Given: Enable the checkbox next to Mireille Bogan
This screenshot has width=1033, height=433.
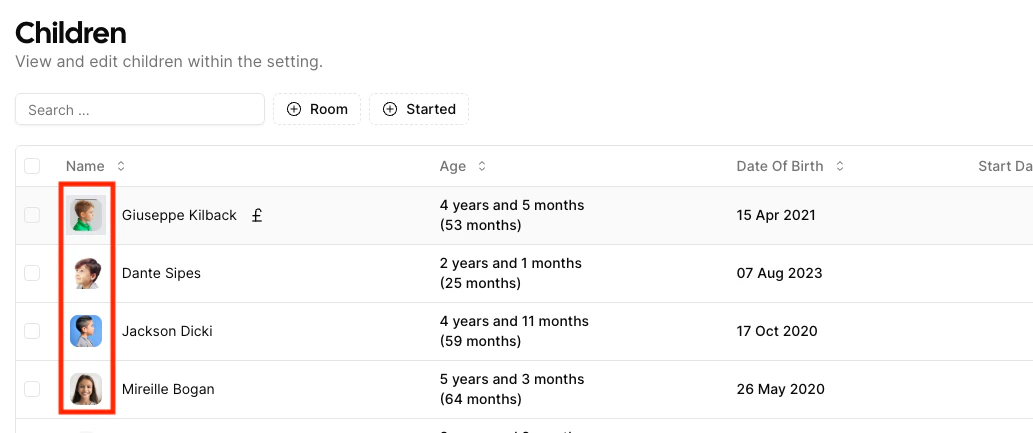Looking at the screenshot, I should click(32, 389).
